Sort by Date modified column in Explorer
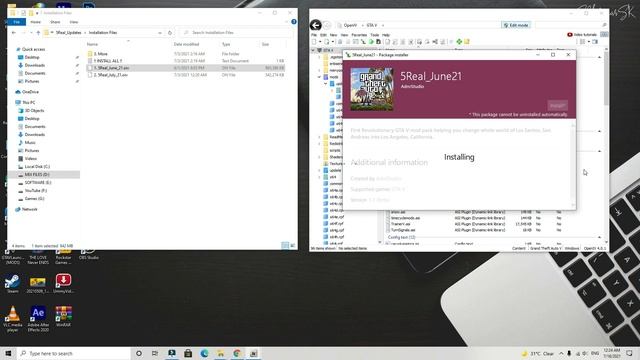This screenshot has height=360, width=640. click(x=187, y=44)
